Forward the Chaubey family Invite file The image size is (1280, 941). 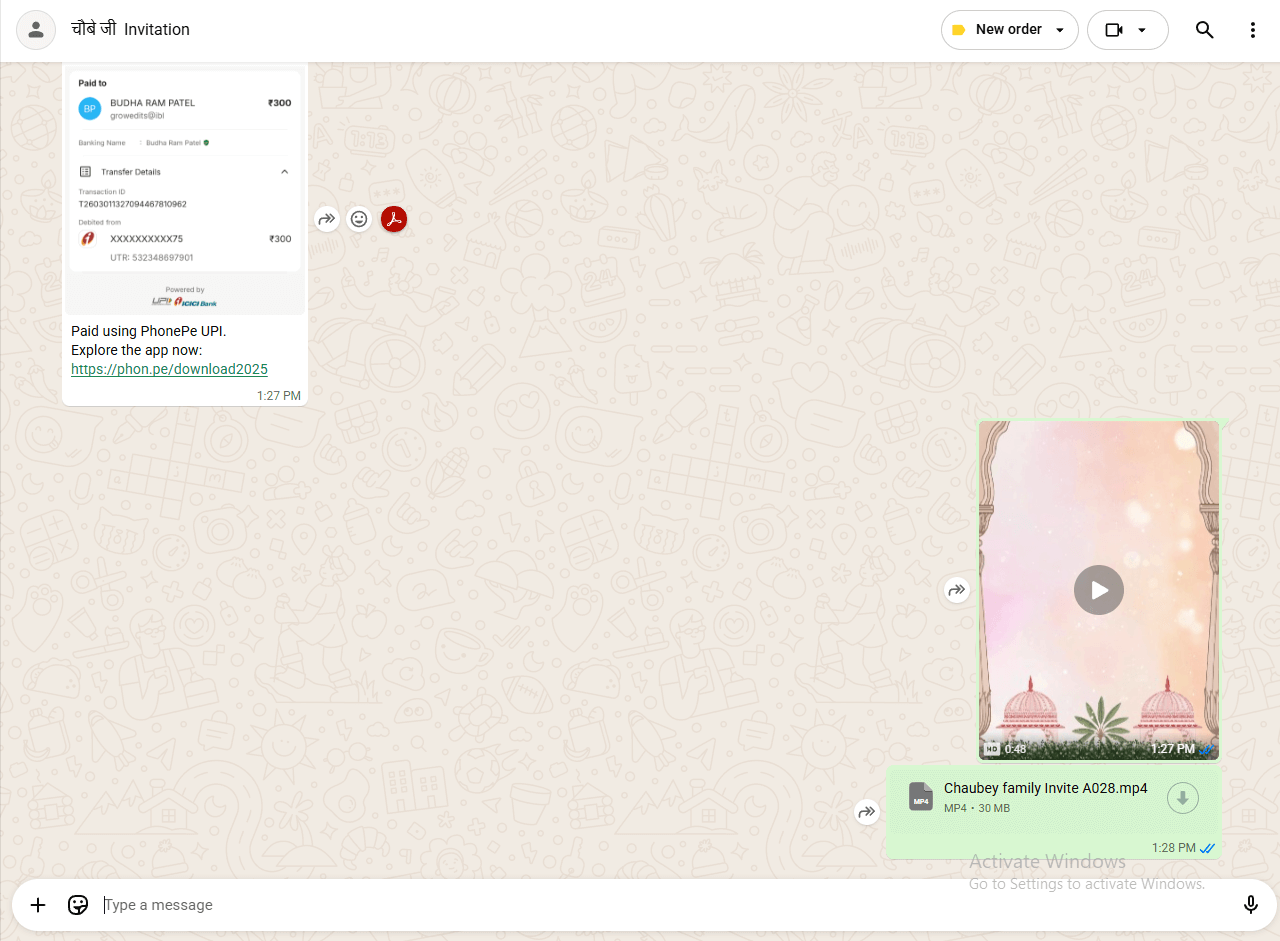867,812
